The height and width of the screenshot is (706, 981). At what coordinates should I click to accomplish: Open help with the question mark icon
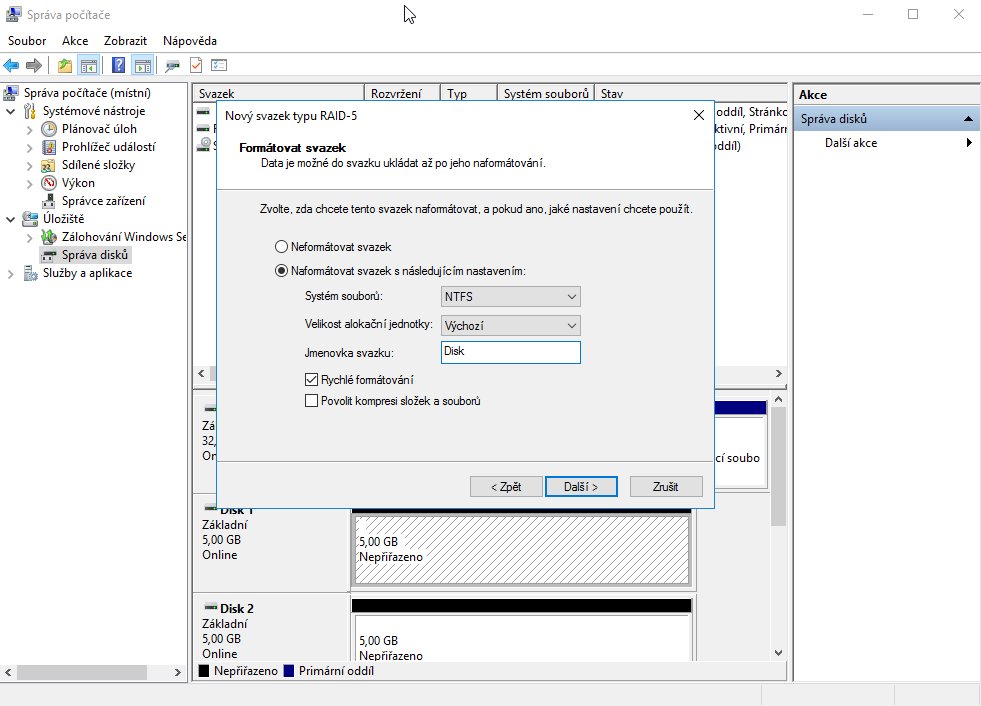click(x=118, y=65)
